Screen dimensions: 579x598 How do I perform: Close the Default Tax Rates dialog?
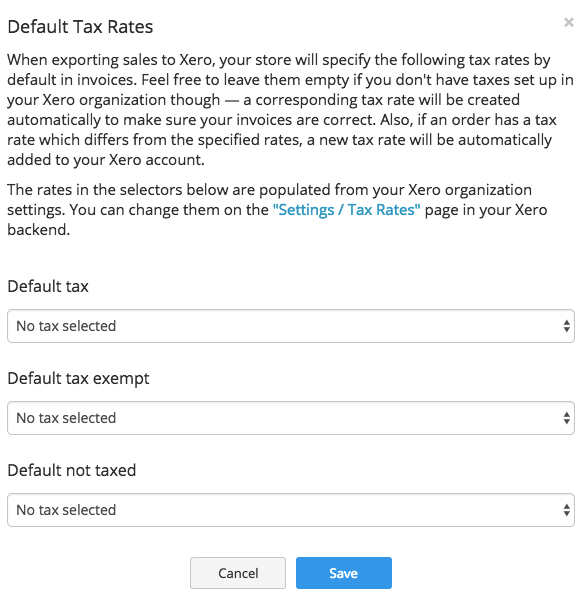coord(569,23)
